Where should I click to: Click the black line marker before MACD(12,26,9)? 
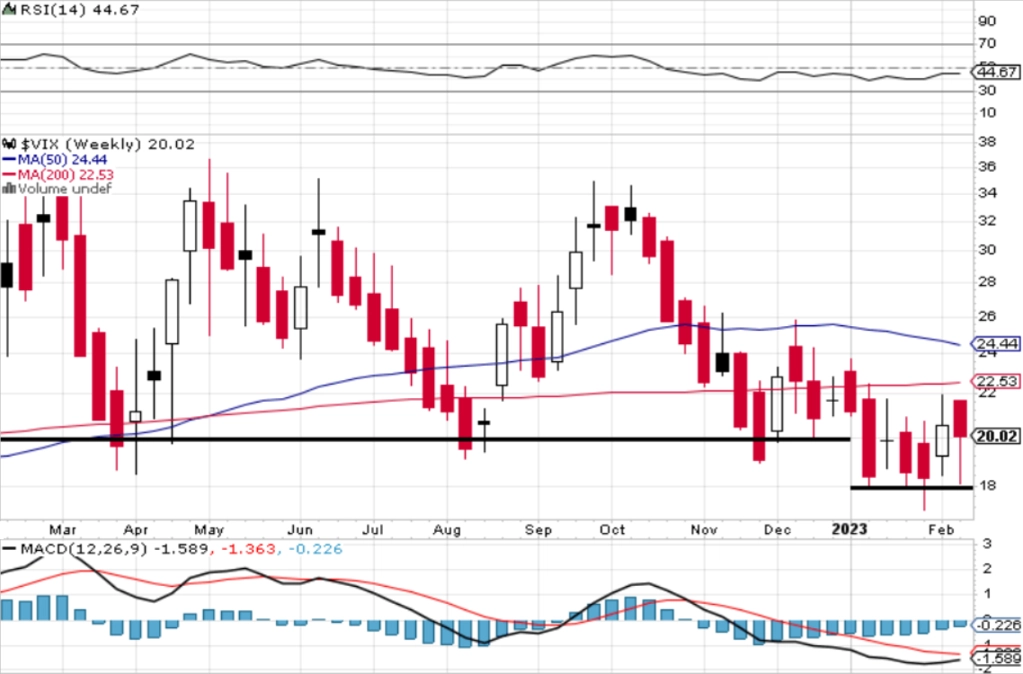click(x=9, y=549)
